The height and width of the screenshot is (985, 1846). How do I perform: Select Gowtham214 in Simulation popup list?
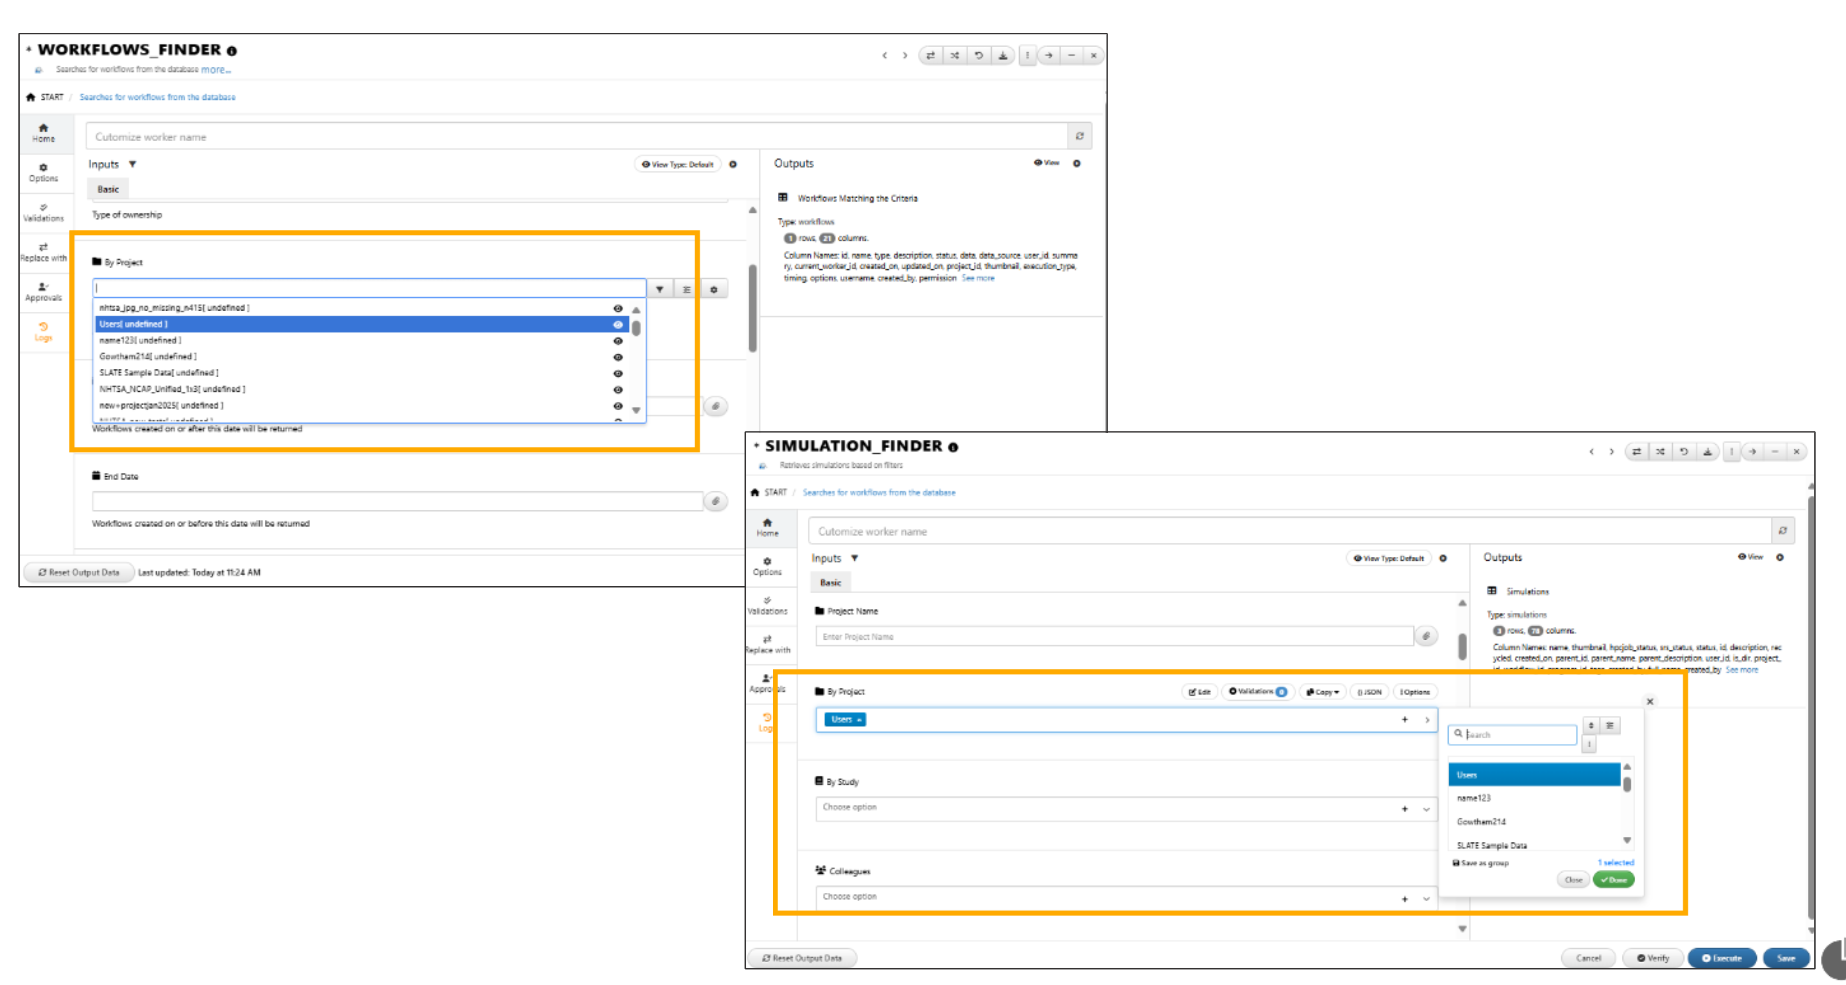click(x=1534, y=822)
